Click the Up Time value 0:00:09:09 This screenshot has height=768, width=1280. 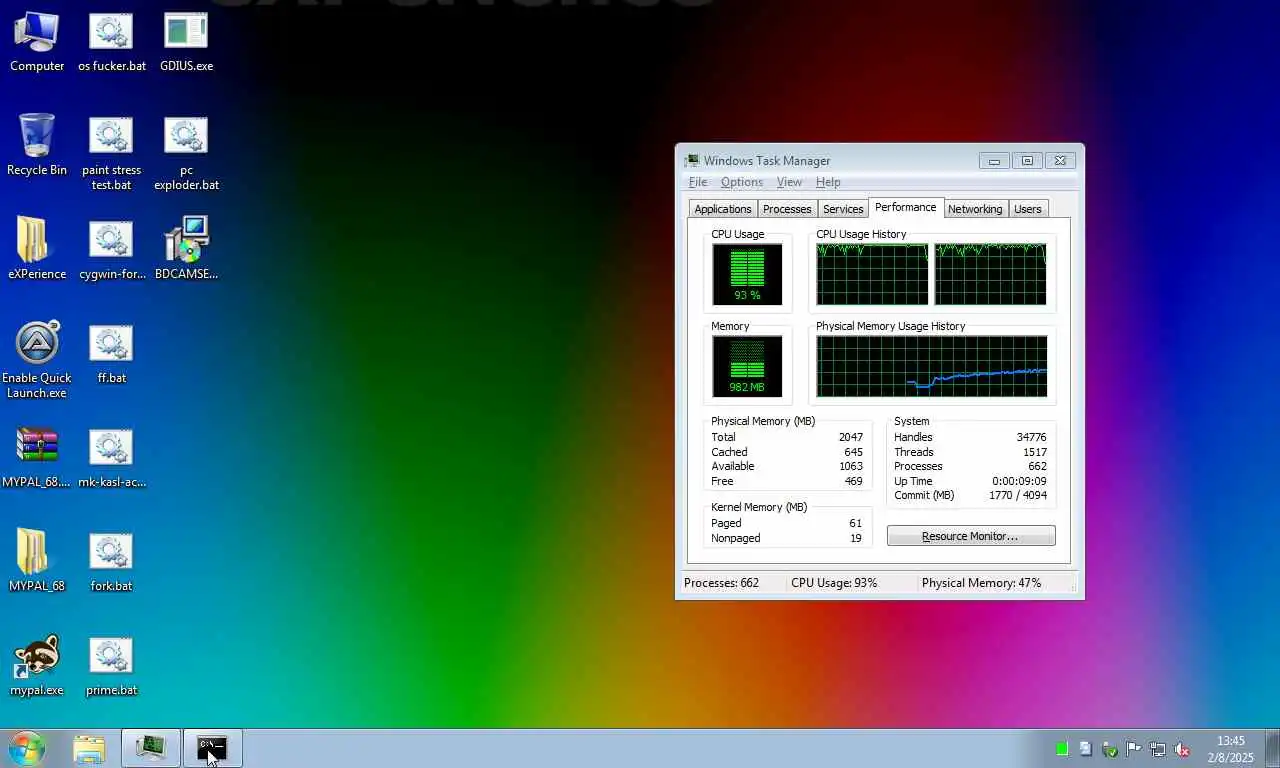pos(1020,481)
